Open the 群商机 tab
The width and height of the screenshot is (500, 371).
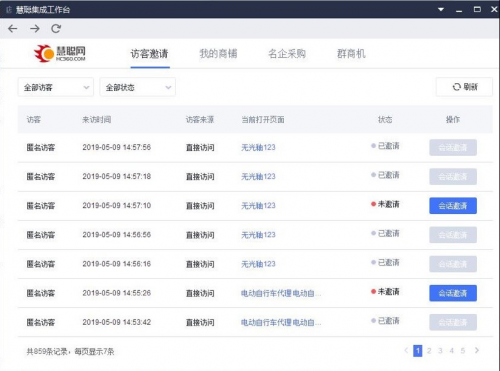tap(351, 54)
